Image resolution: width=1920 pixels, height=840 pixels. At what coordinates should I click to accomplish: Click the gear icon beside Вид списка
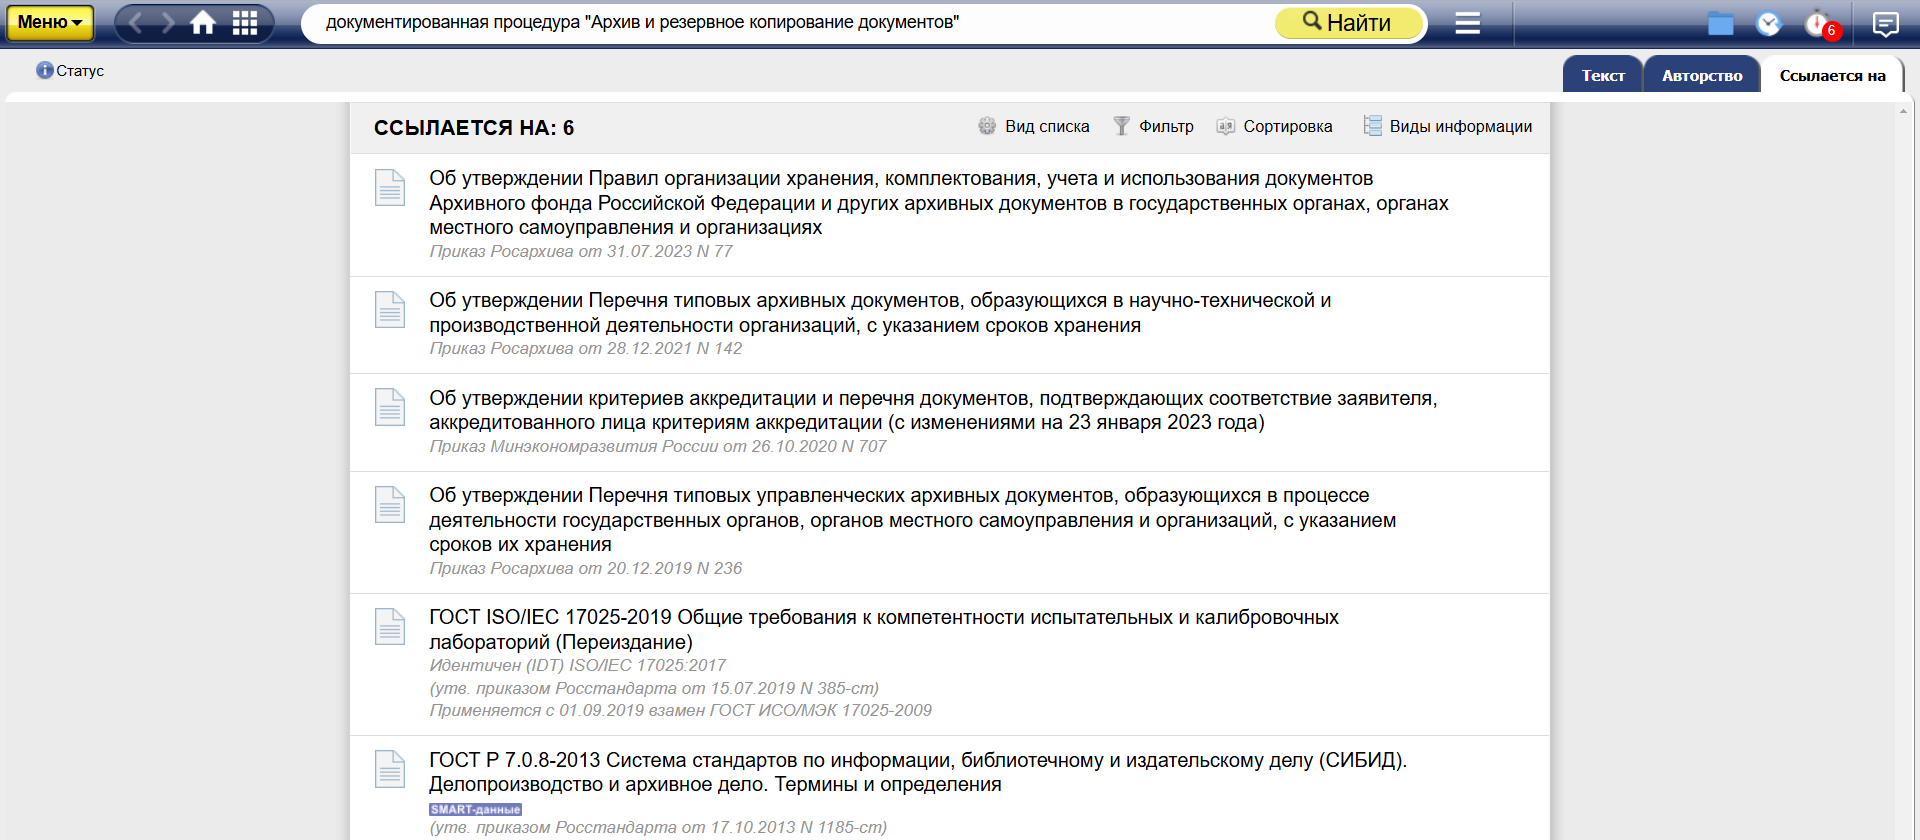(x=987, y=126)
